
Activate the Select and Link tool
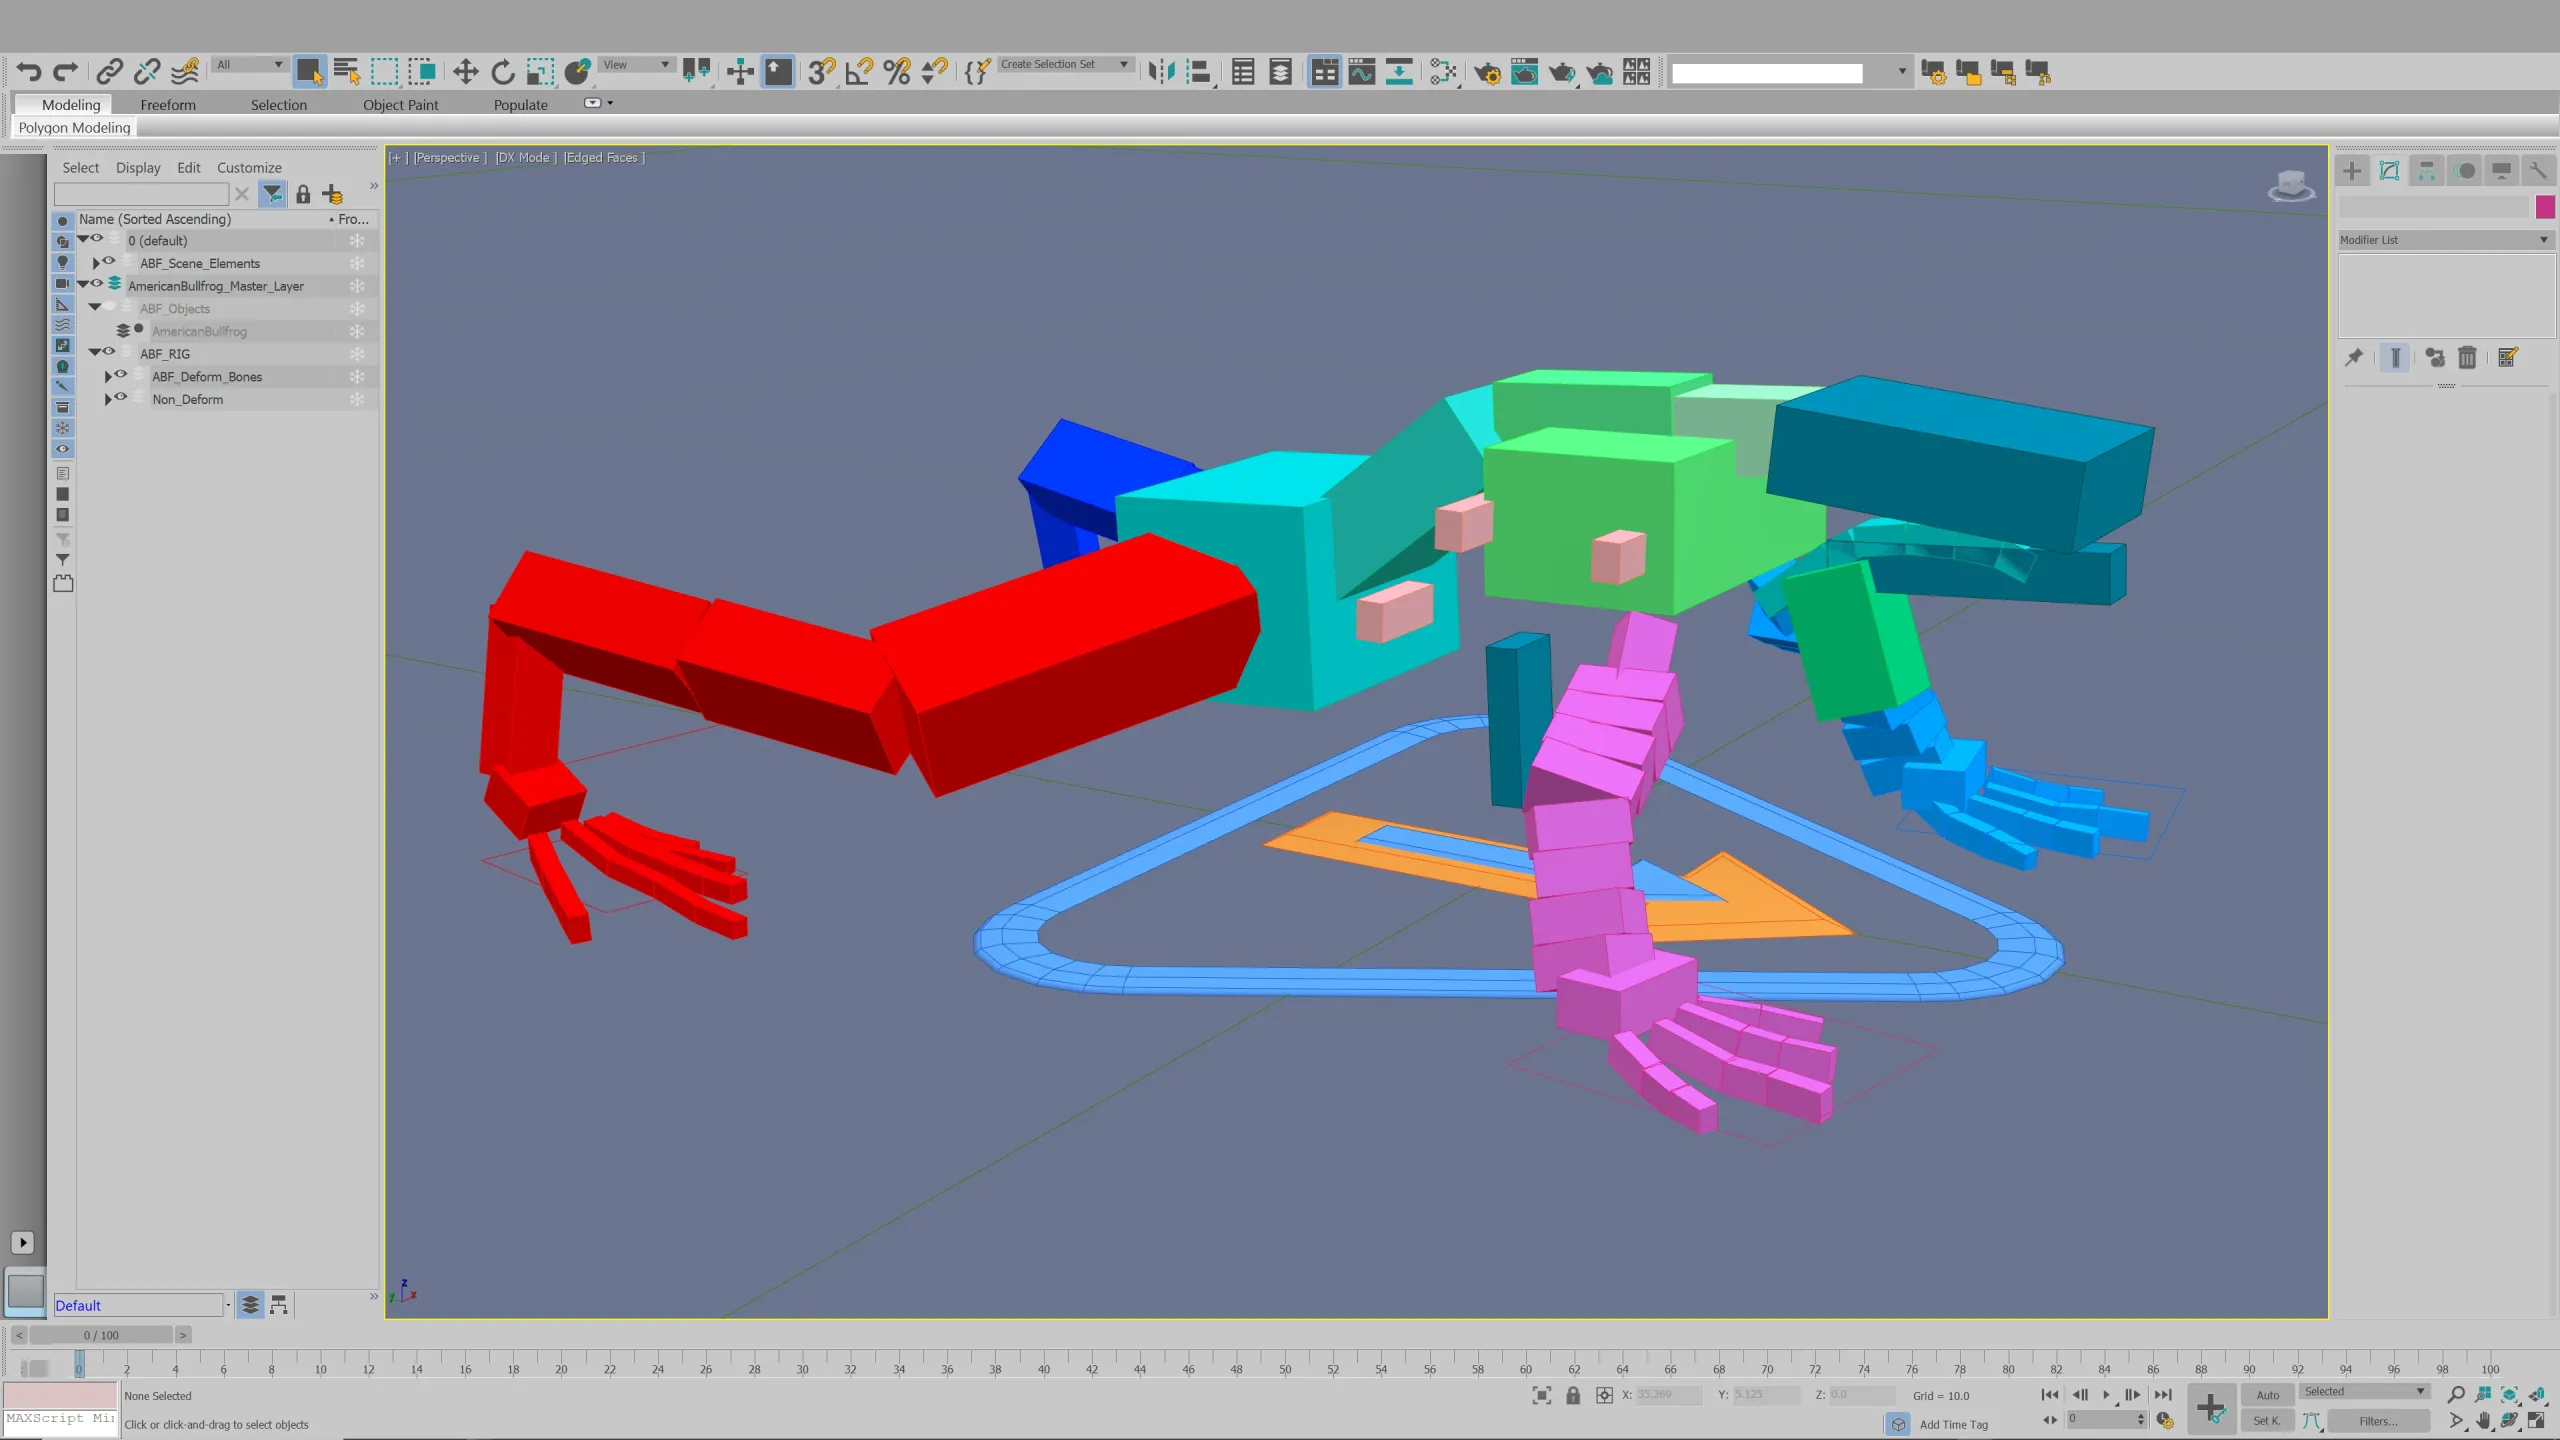(x=109, y=71)
